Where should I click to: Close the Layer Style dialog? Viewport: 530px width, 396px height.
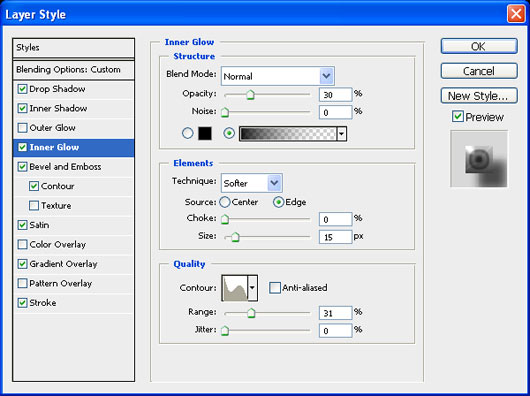[516, 15]
